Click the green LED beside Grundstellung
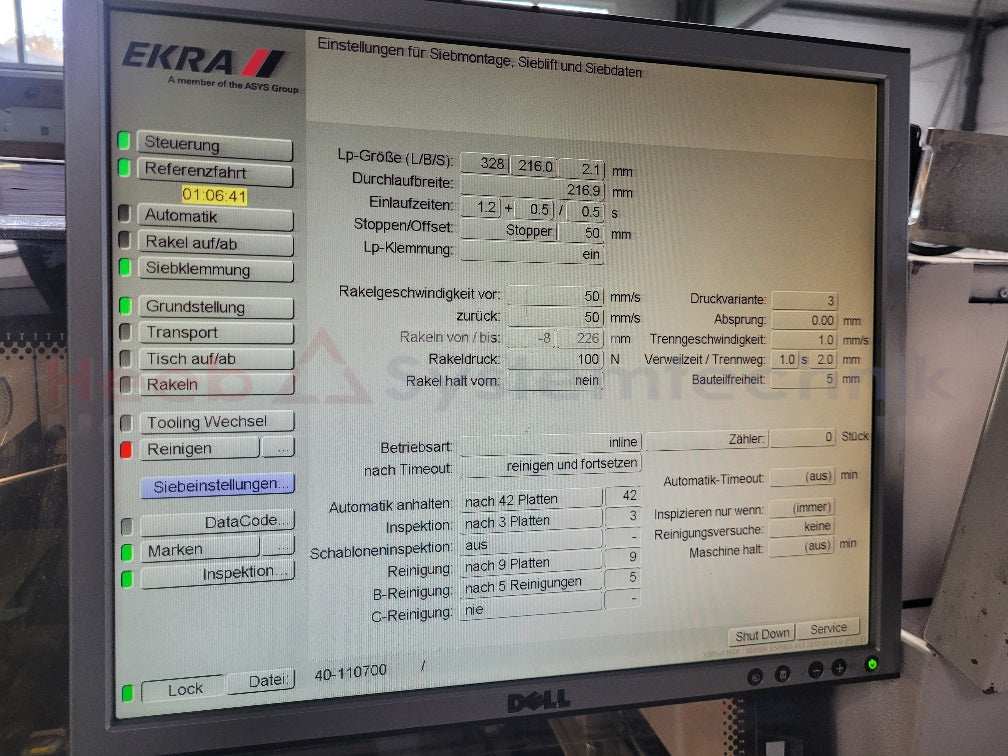This screenshot has width=1008, height=756. [x=125, y=306]
